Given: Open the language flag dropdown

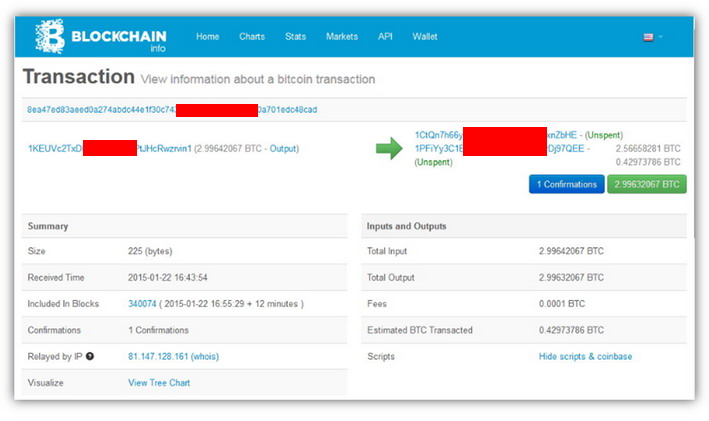Looking at the screenshot, I should (652, 37).
